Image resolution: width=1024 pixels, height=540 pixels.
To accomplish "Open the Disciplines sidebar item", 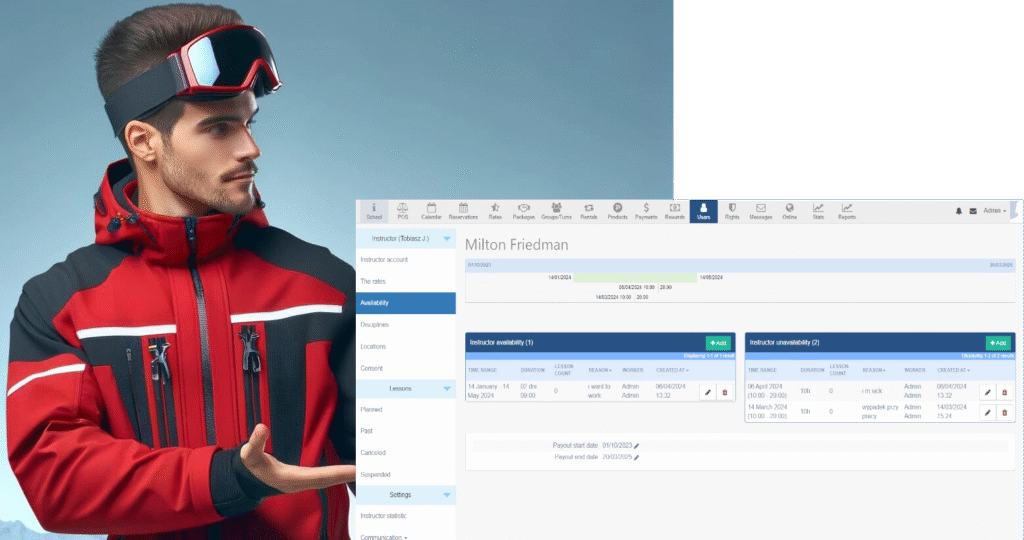I will click(x=375, y=324).
